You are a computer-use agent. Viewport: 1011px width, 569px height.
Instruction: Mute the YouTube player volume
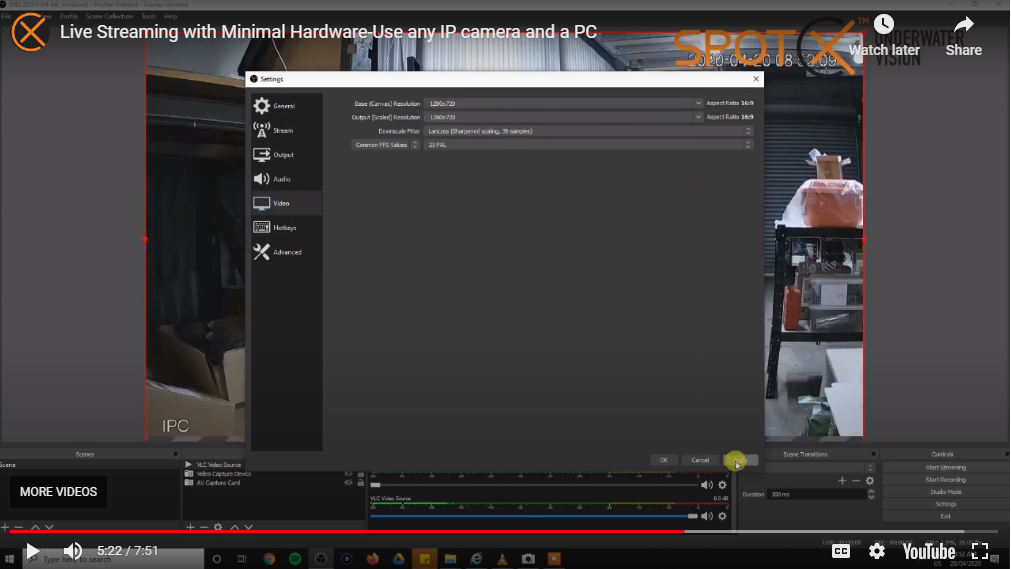pos(73,552)
